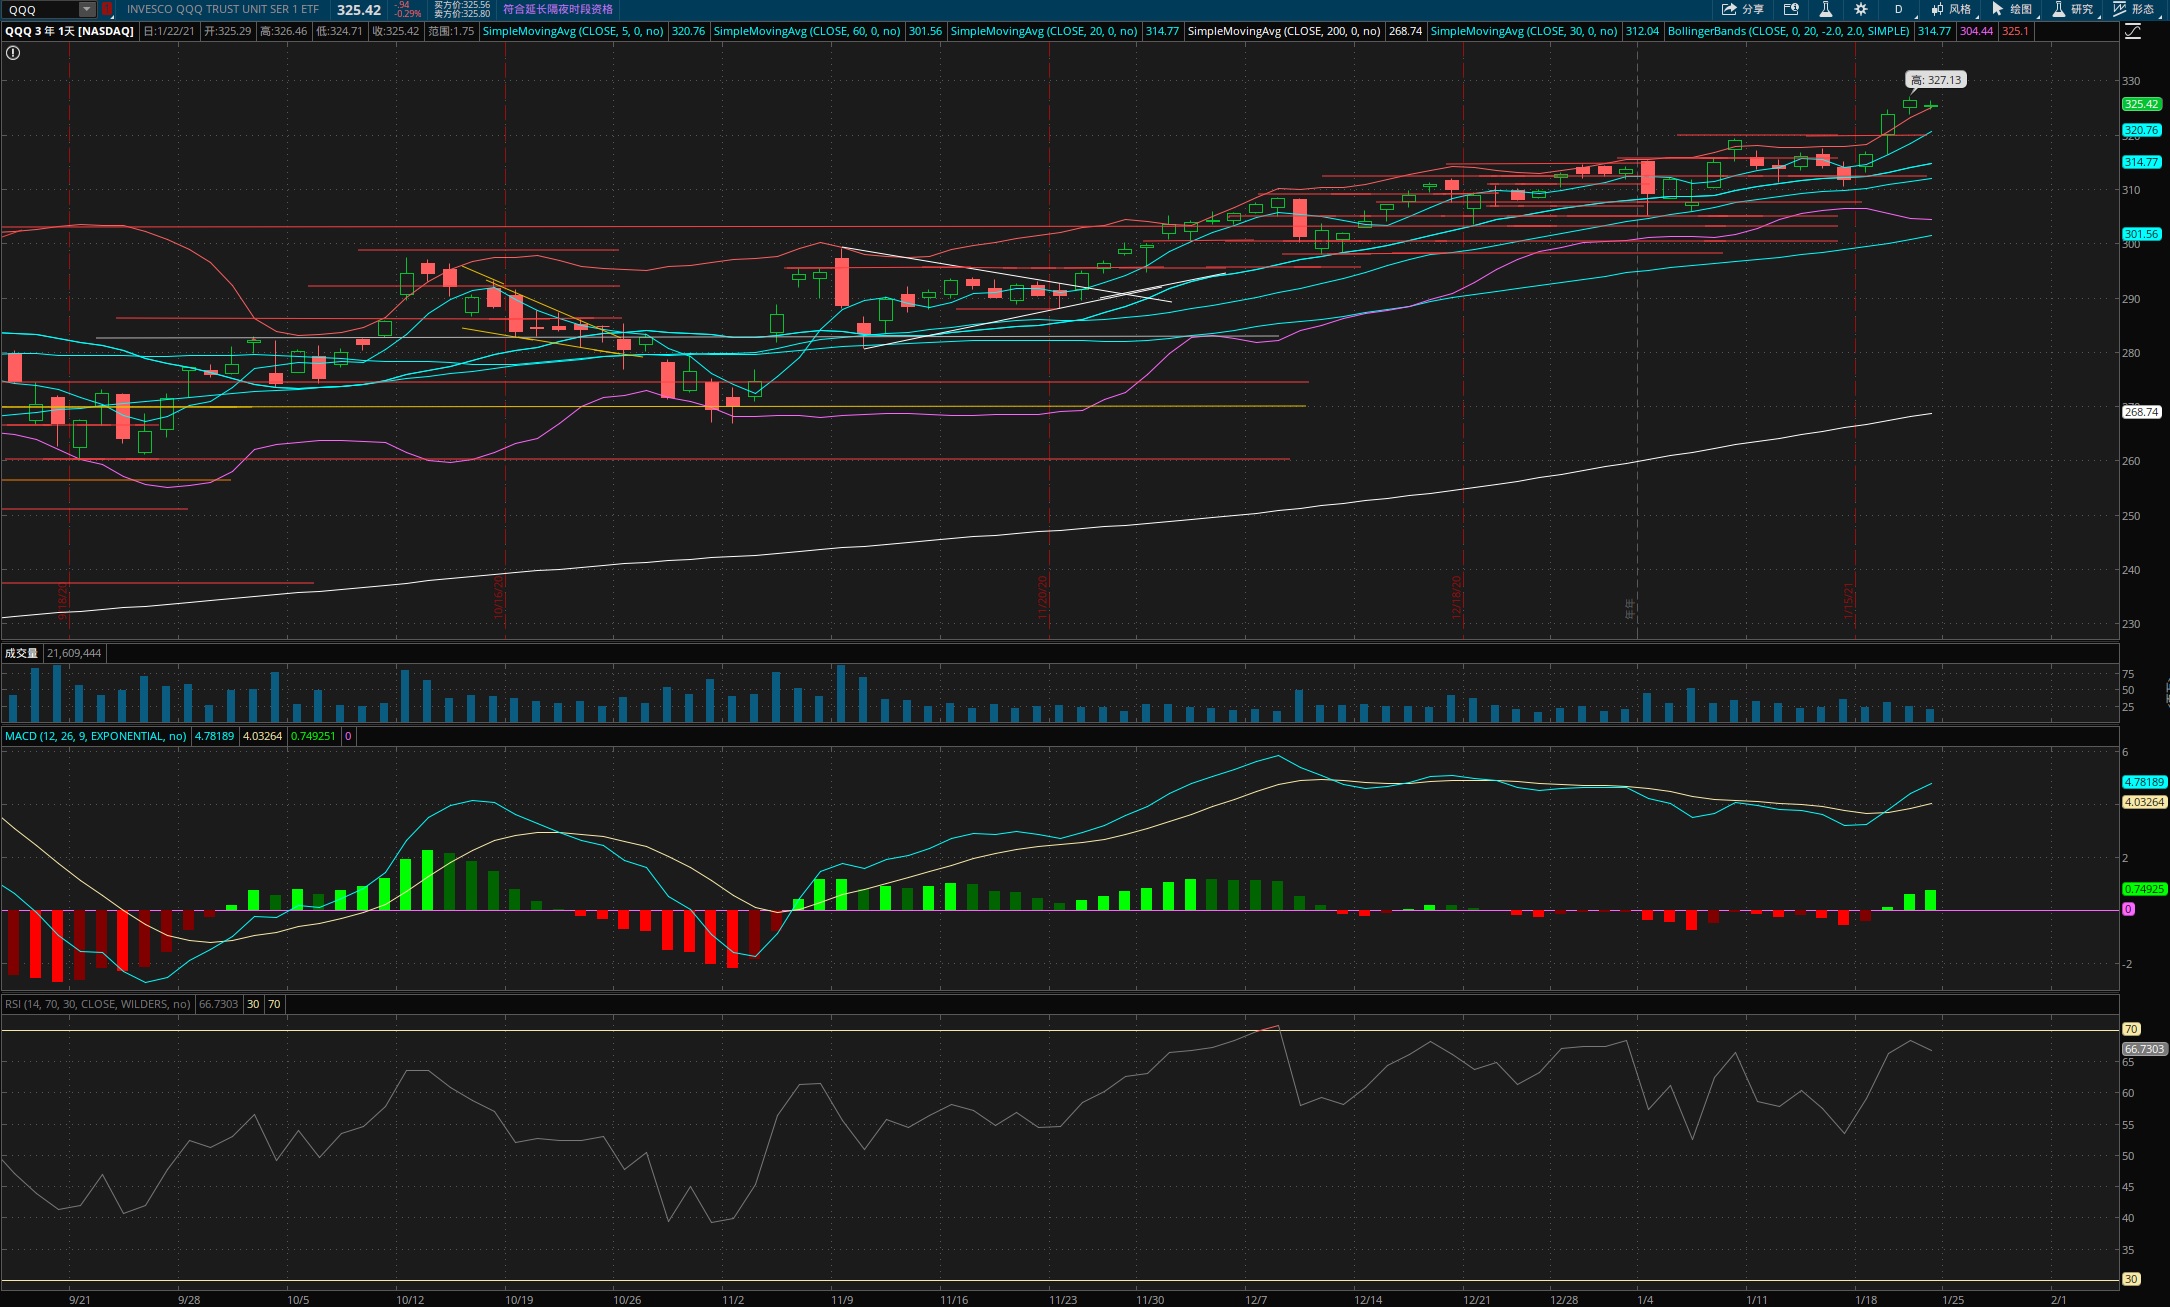This screenshot has width=2170, height=1307.
Task: Click the exclamation alert icon on chart
Action: [x=13, y=53]
